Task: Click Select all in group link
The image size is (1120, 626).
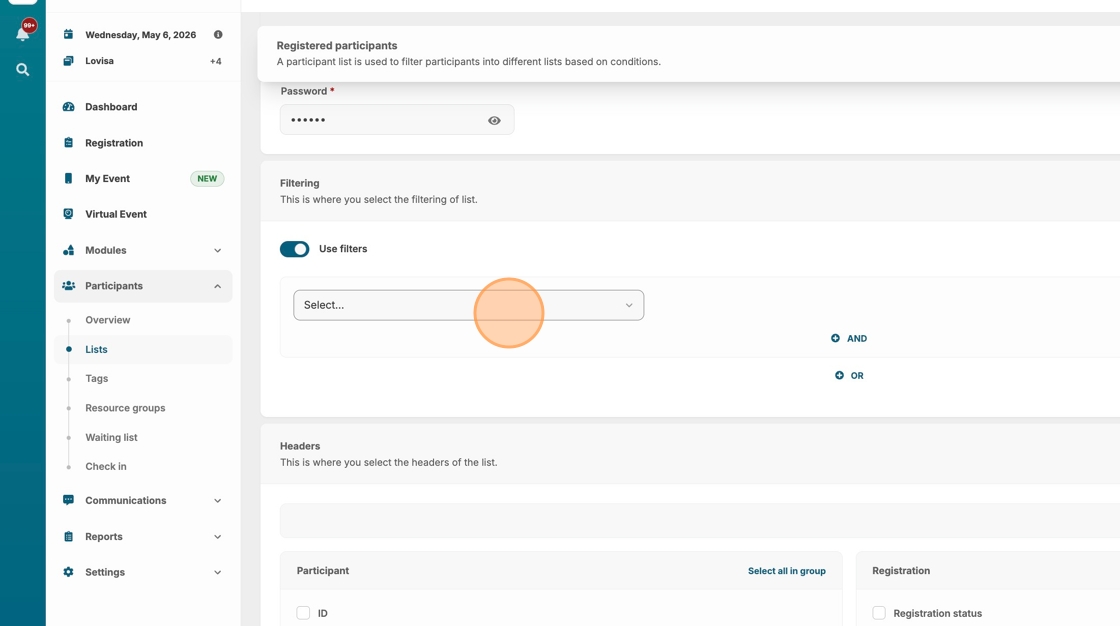Action: click(x=786, y=571)
